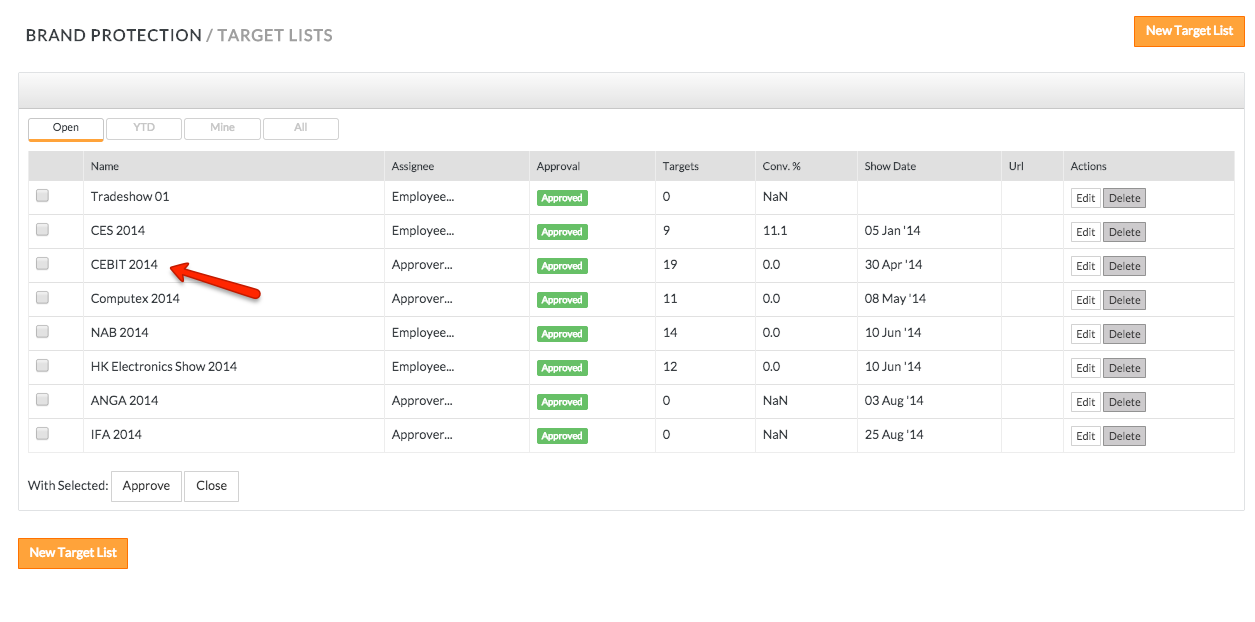
Task: Close the selected target lists
Action: (211, 486)
